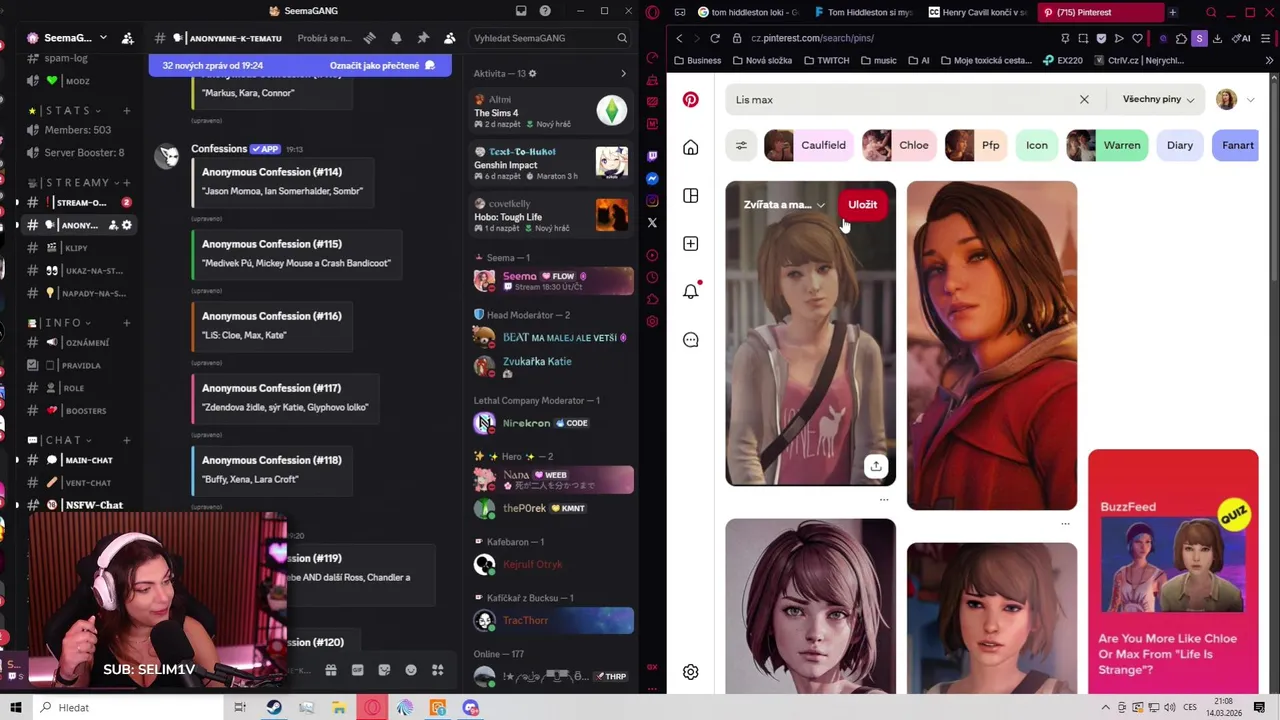Add page to bookmarks heart icon
1280x720 pixels.
click(1137, 38)
